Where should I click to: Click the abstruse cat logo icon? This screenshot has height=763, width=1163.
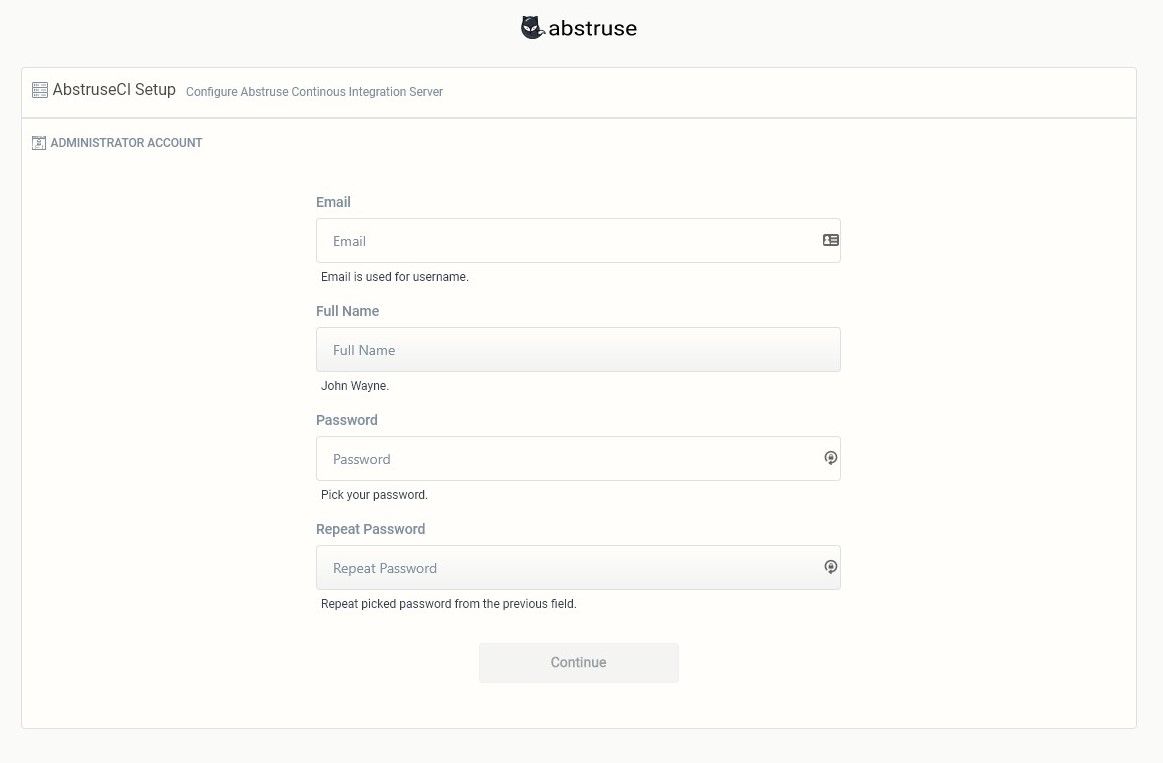coord(533,27)
